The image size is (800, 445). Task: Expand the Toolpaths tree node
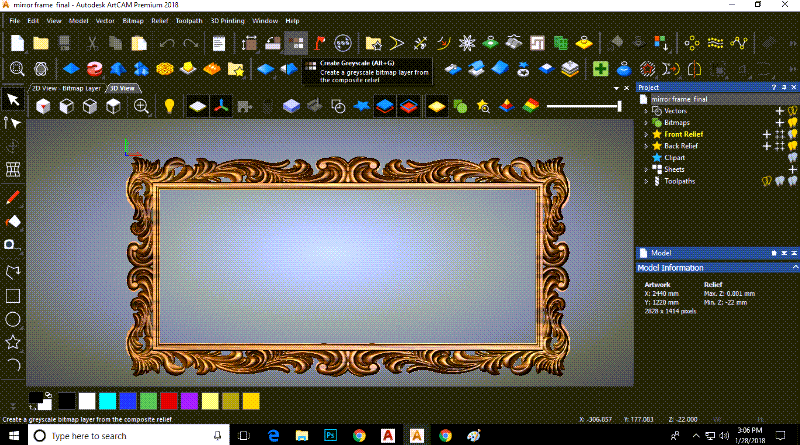(646, 181)
